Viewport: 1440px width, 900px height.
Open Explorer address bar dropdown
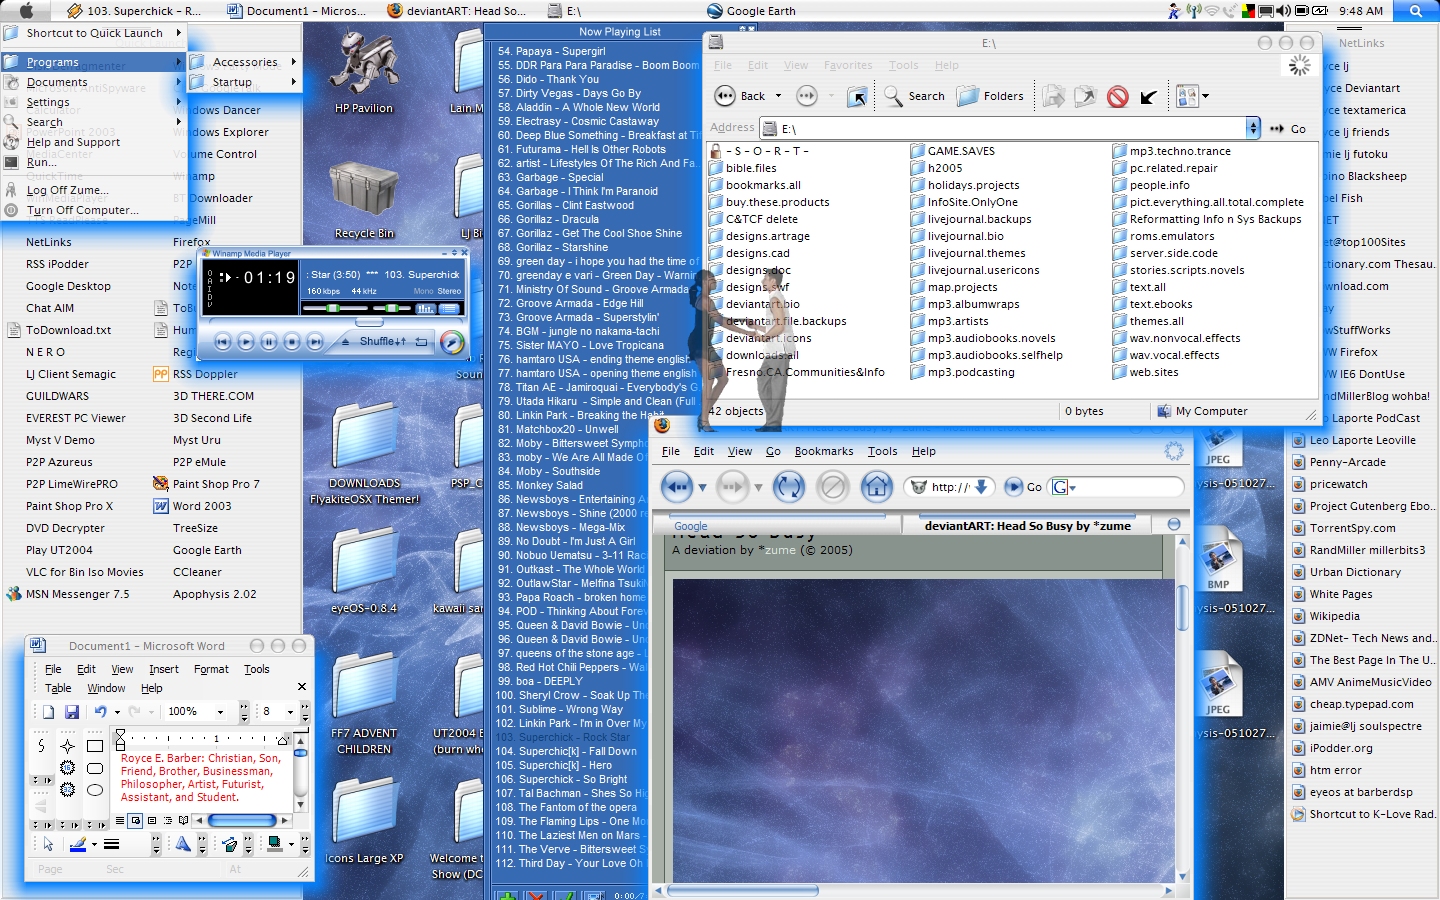1253,128
